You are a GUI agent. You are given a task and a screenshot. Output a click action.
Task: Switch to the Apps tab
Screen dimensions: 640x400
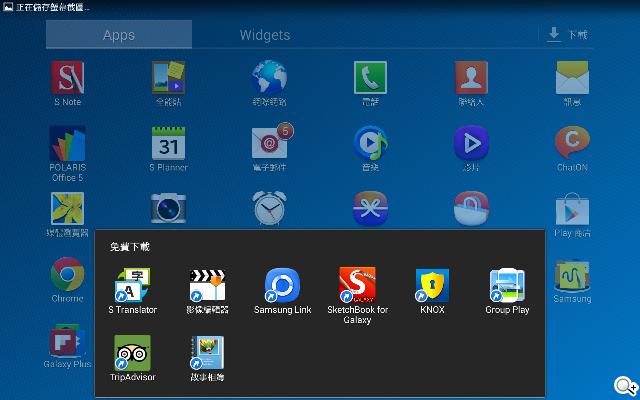point(119,35)
